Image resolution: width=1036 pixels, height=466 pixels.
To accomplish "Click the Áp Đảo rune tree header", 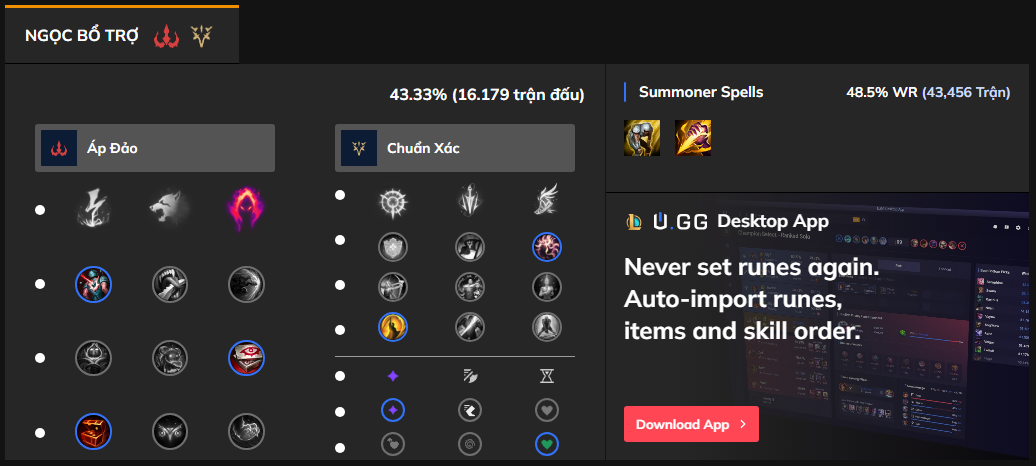I will click(155, 148).
